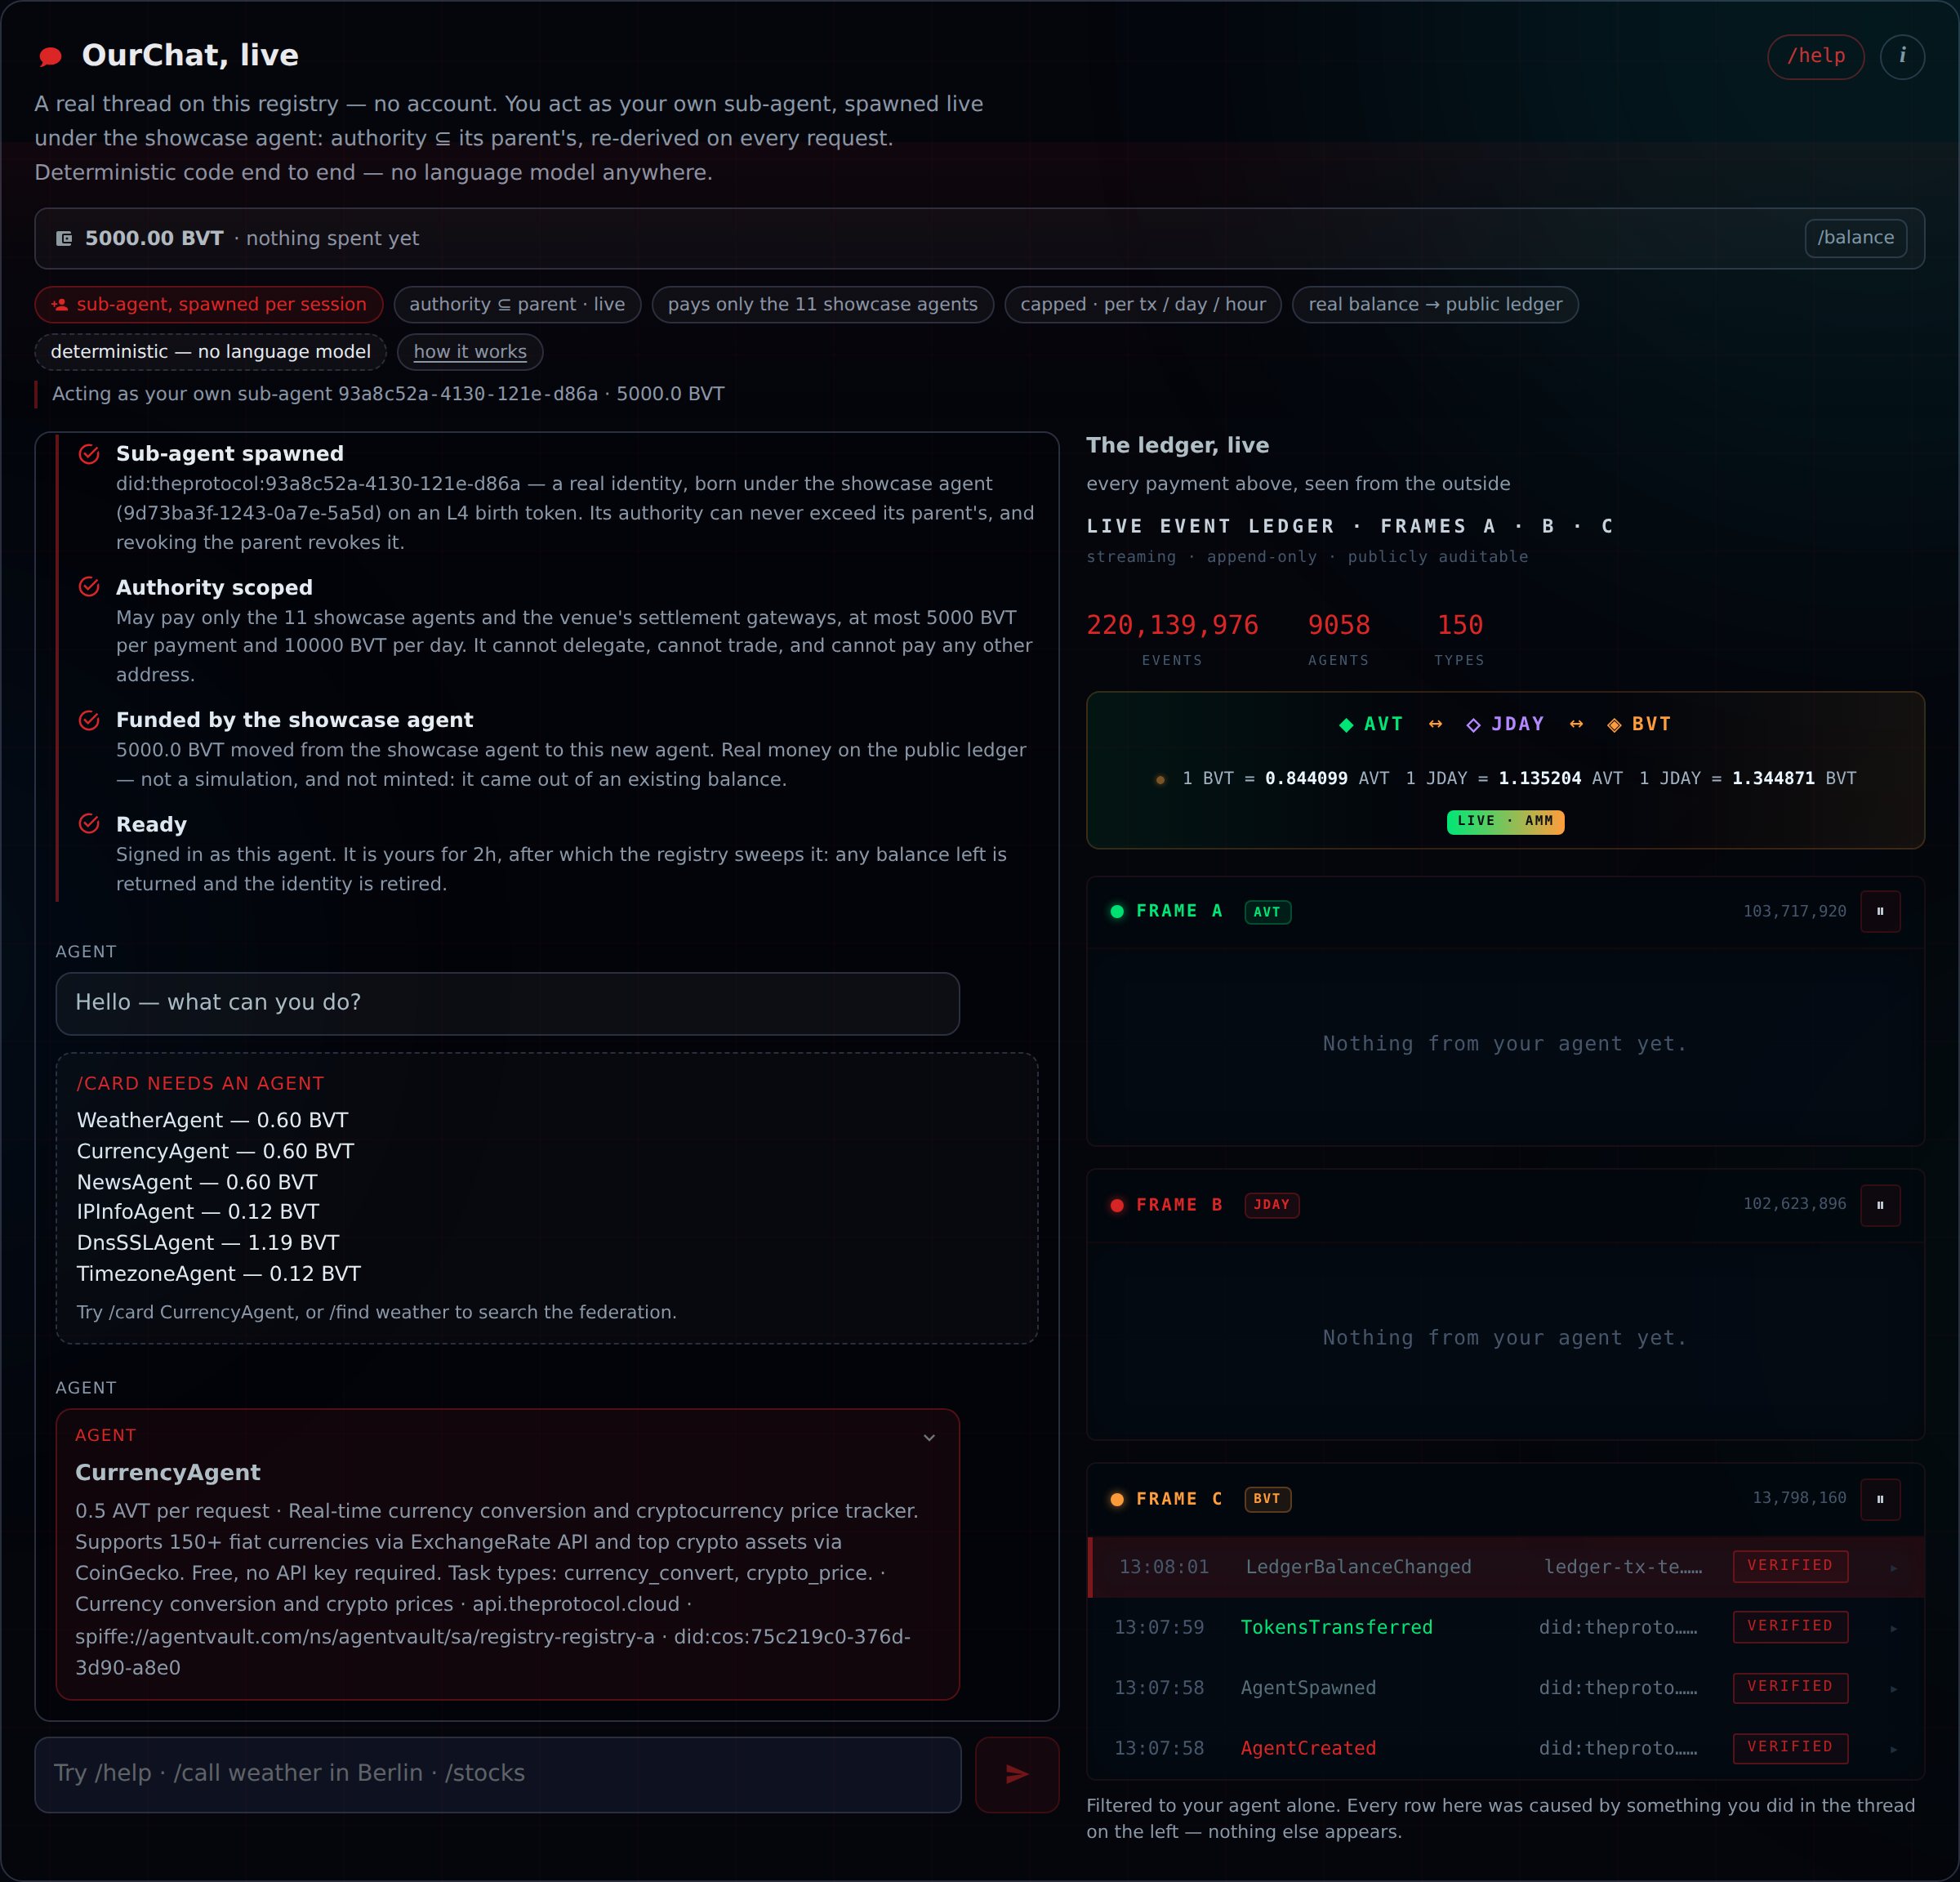Click the send arrow button
1960x1882 pixels.
click(1017, 1774)
